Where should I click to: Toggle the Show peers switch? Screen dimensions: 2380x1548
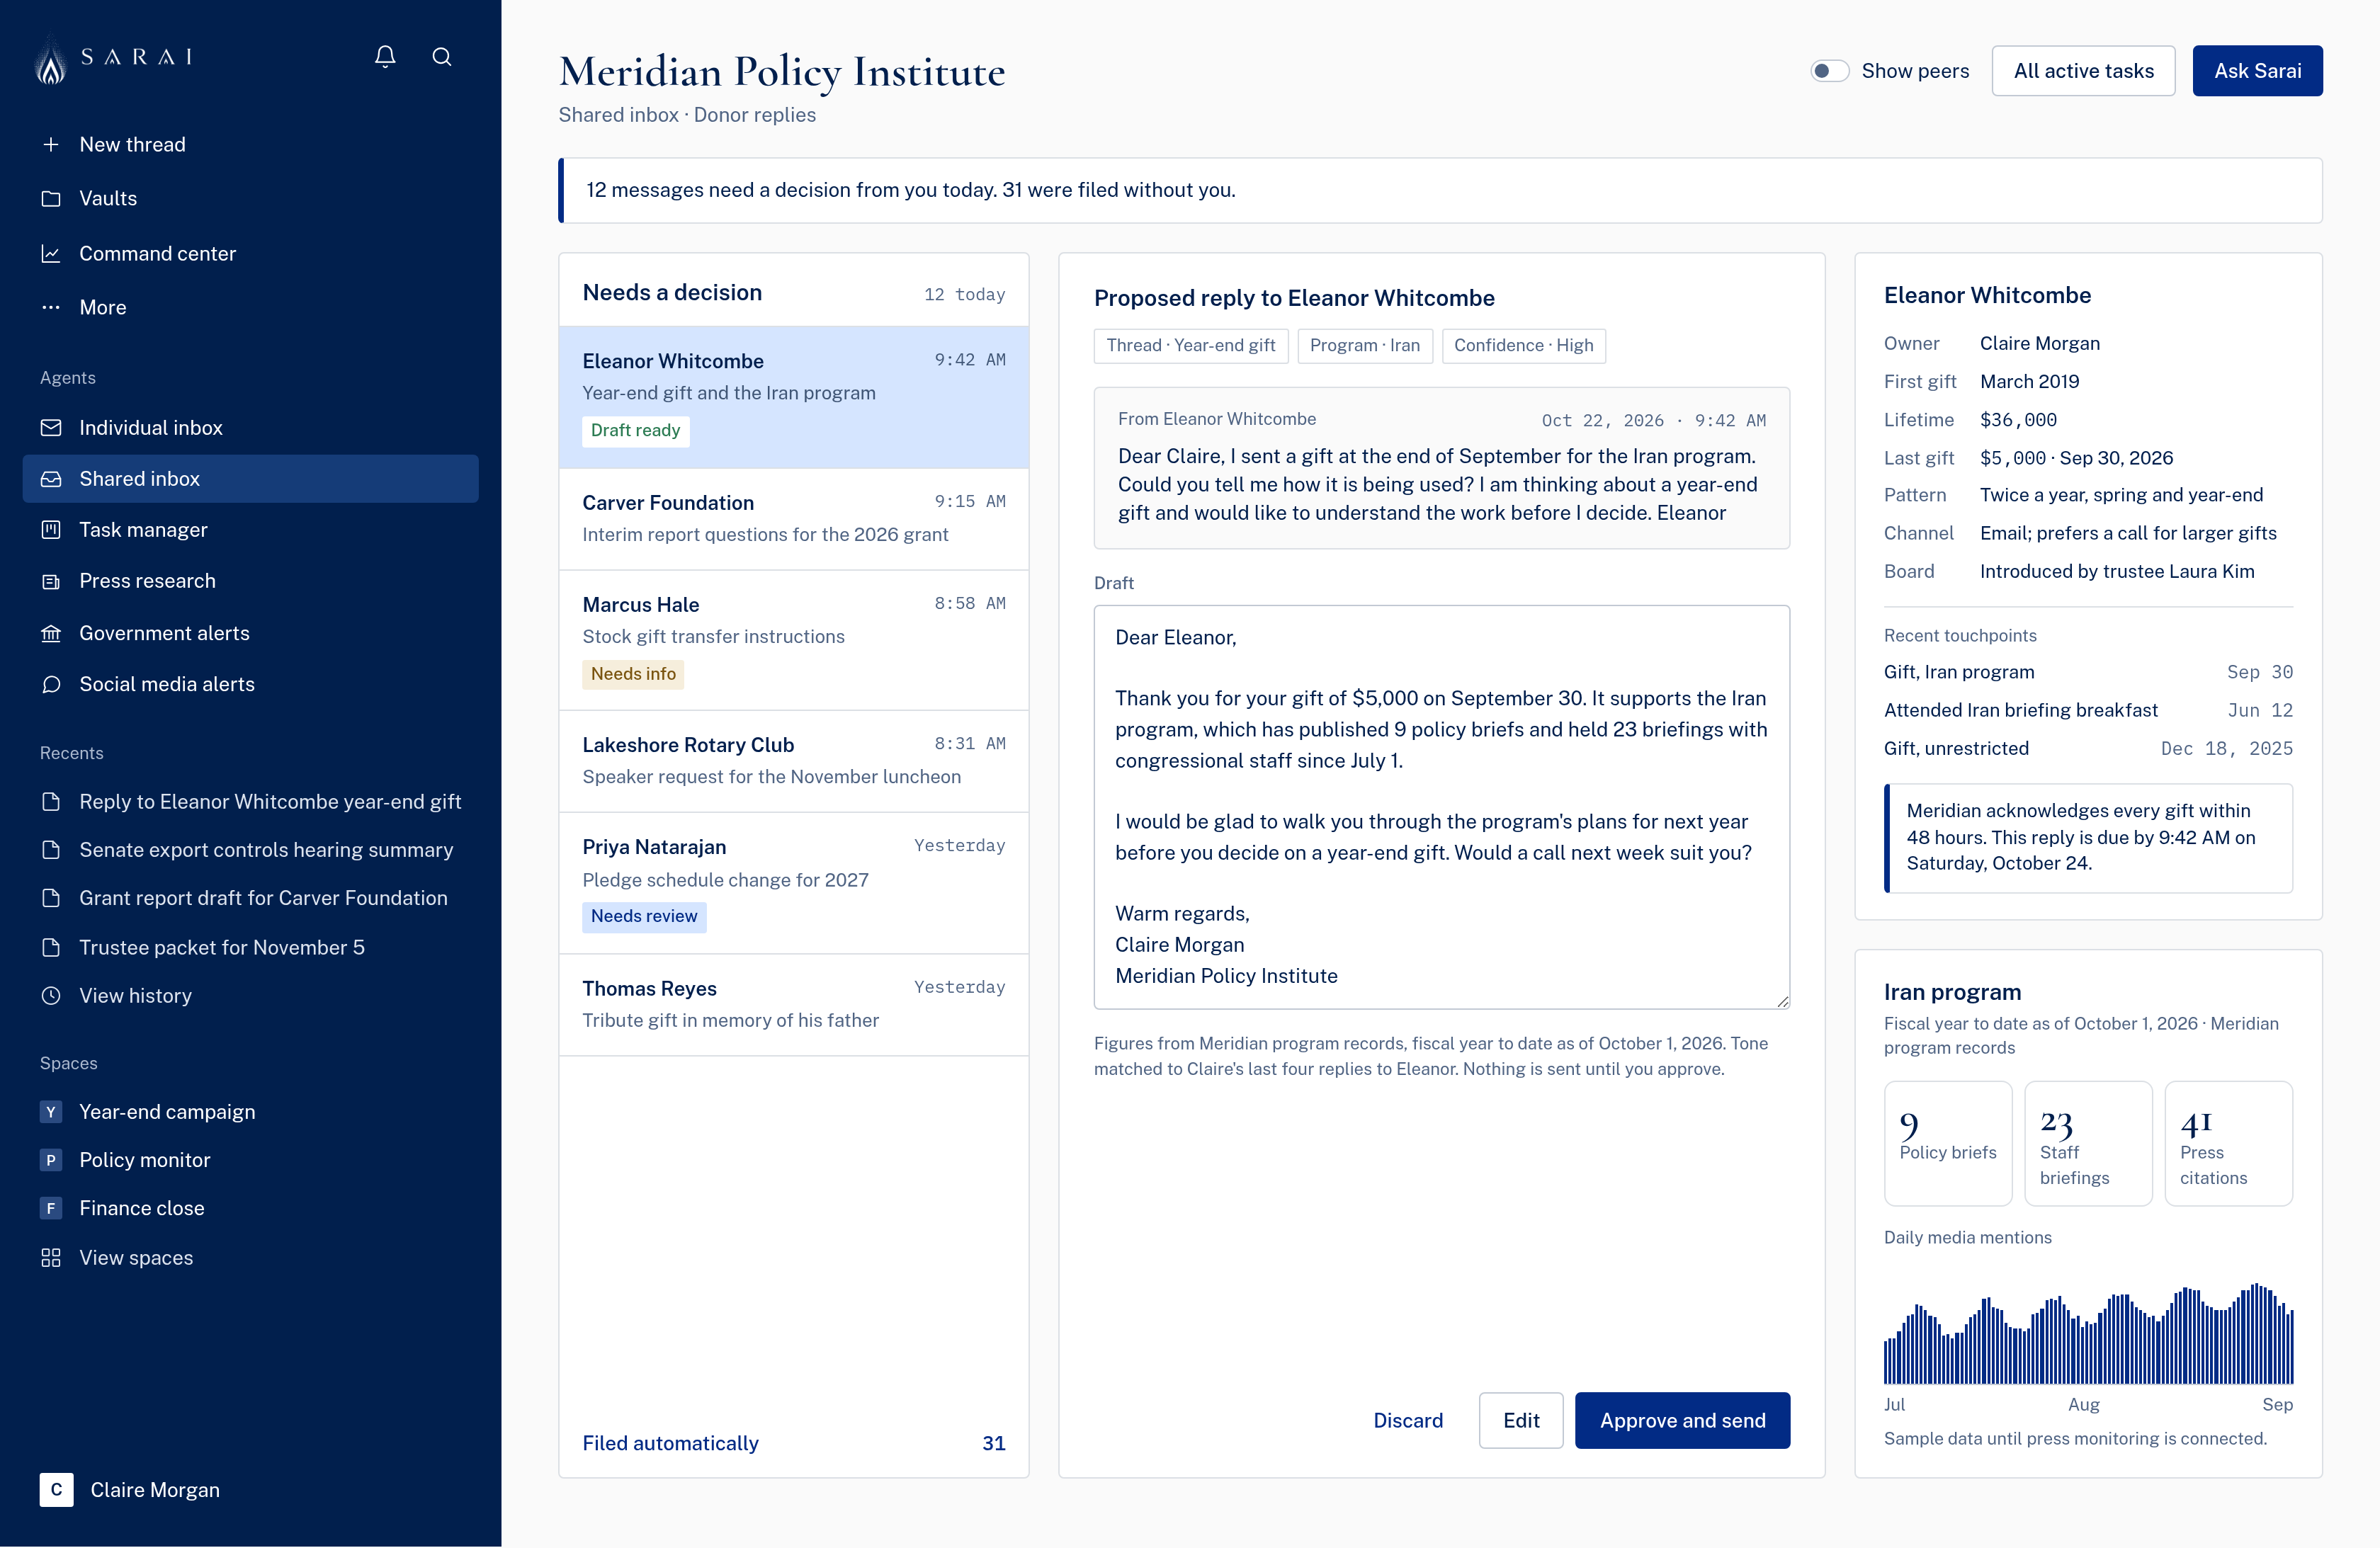1829,71
